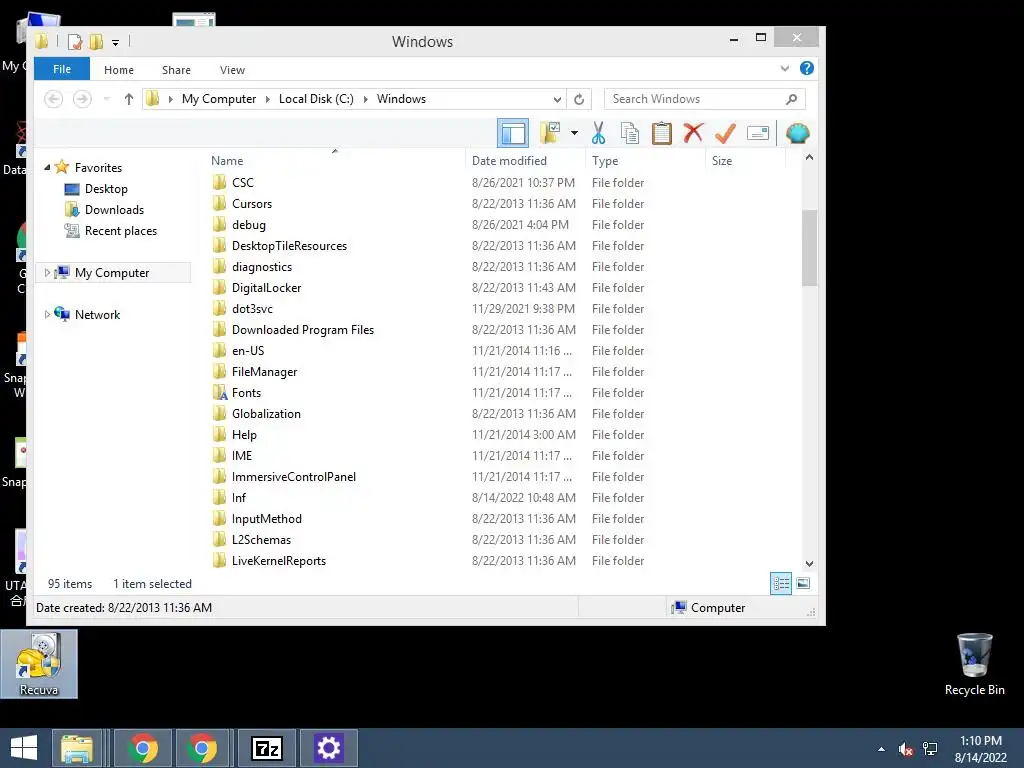Open the Customize Quick Access Toolbar dropdown
Viewport: 1024px width, 768px height.
(x=116, y=43)
